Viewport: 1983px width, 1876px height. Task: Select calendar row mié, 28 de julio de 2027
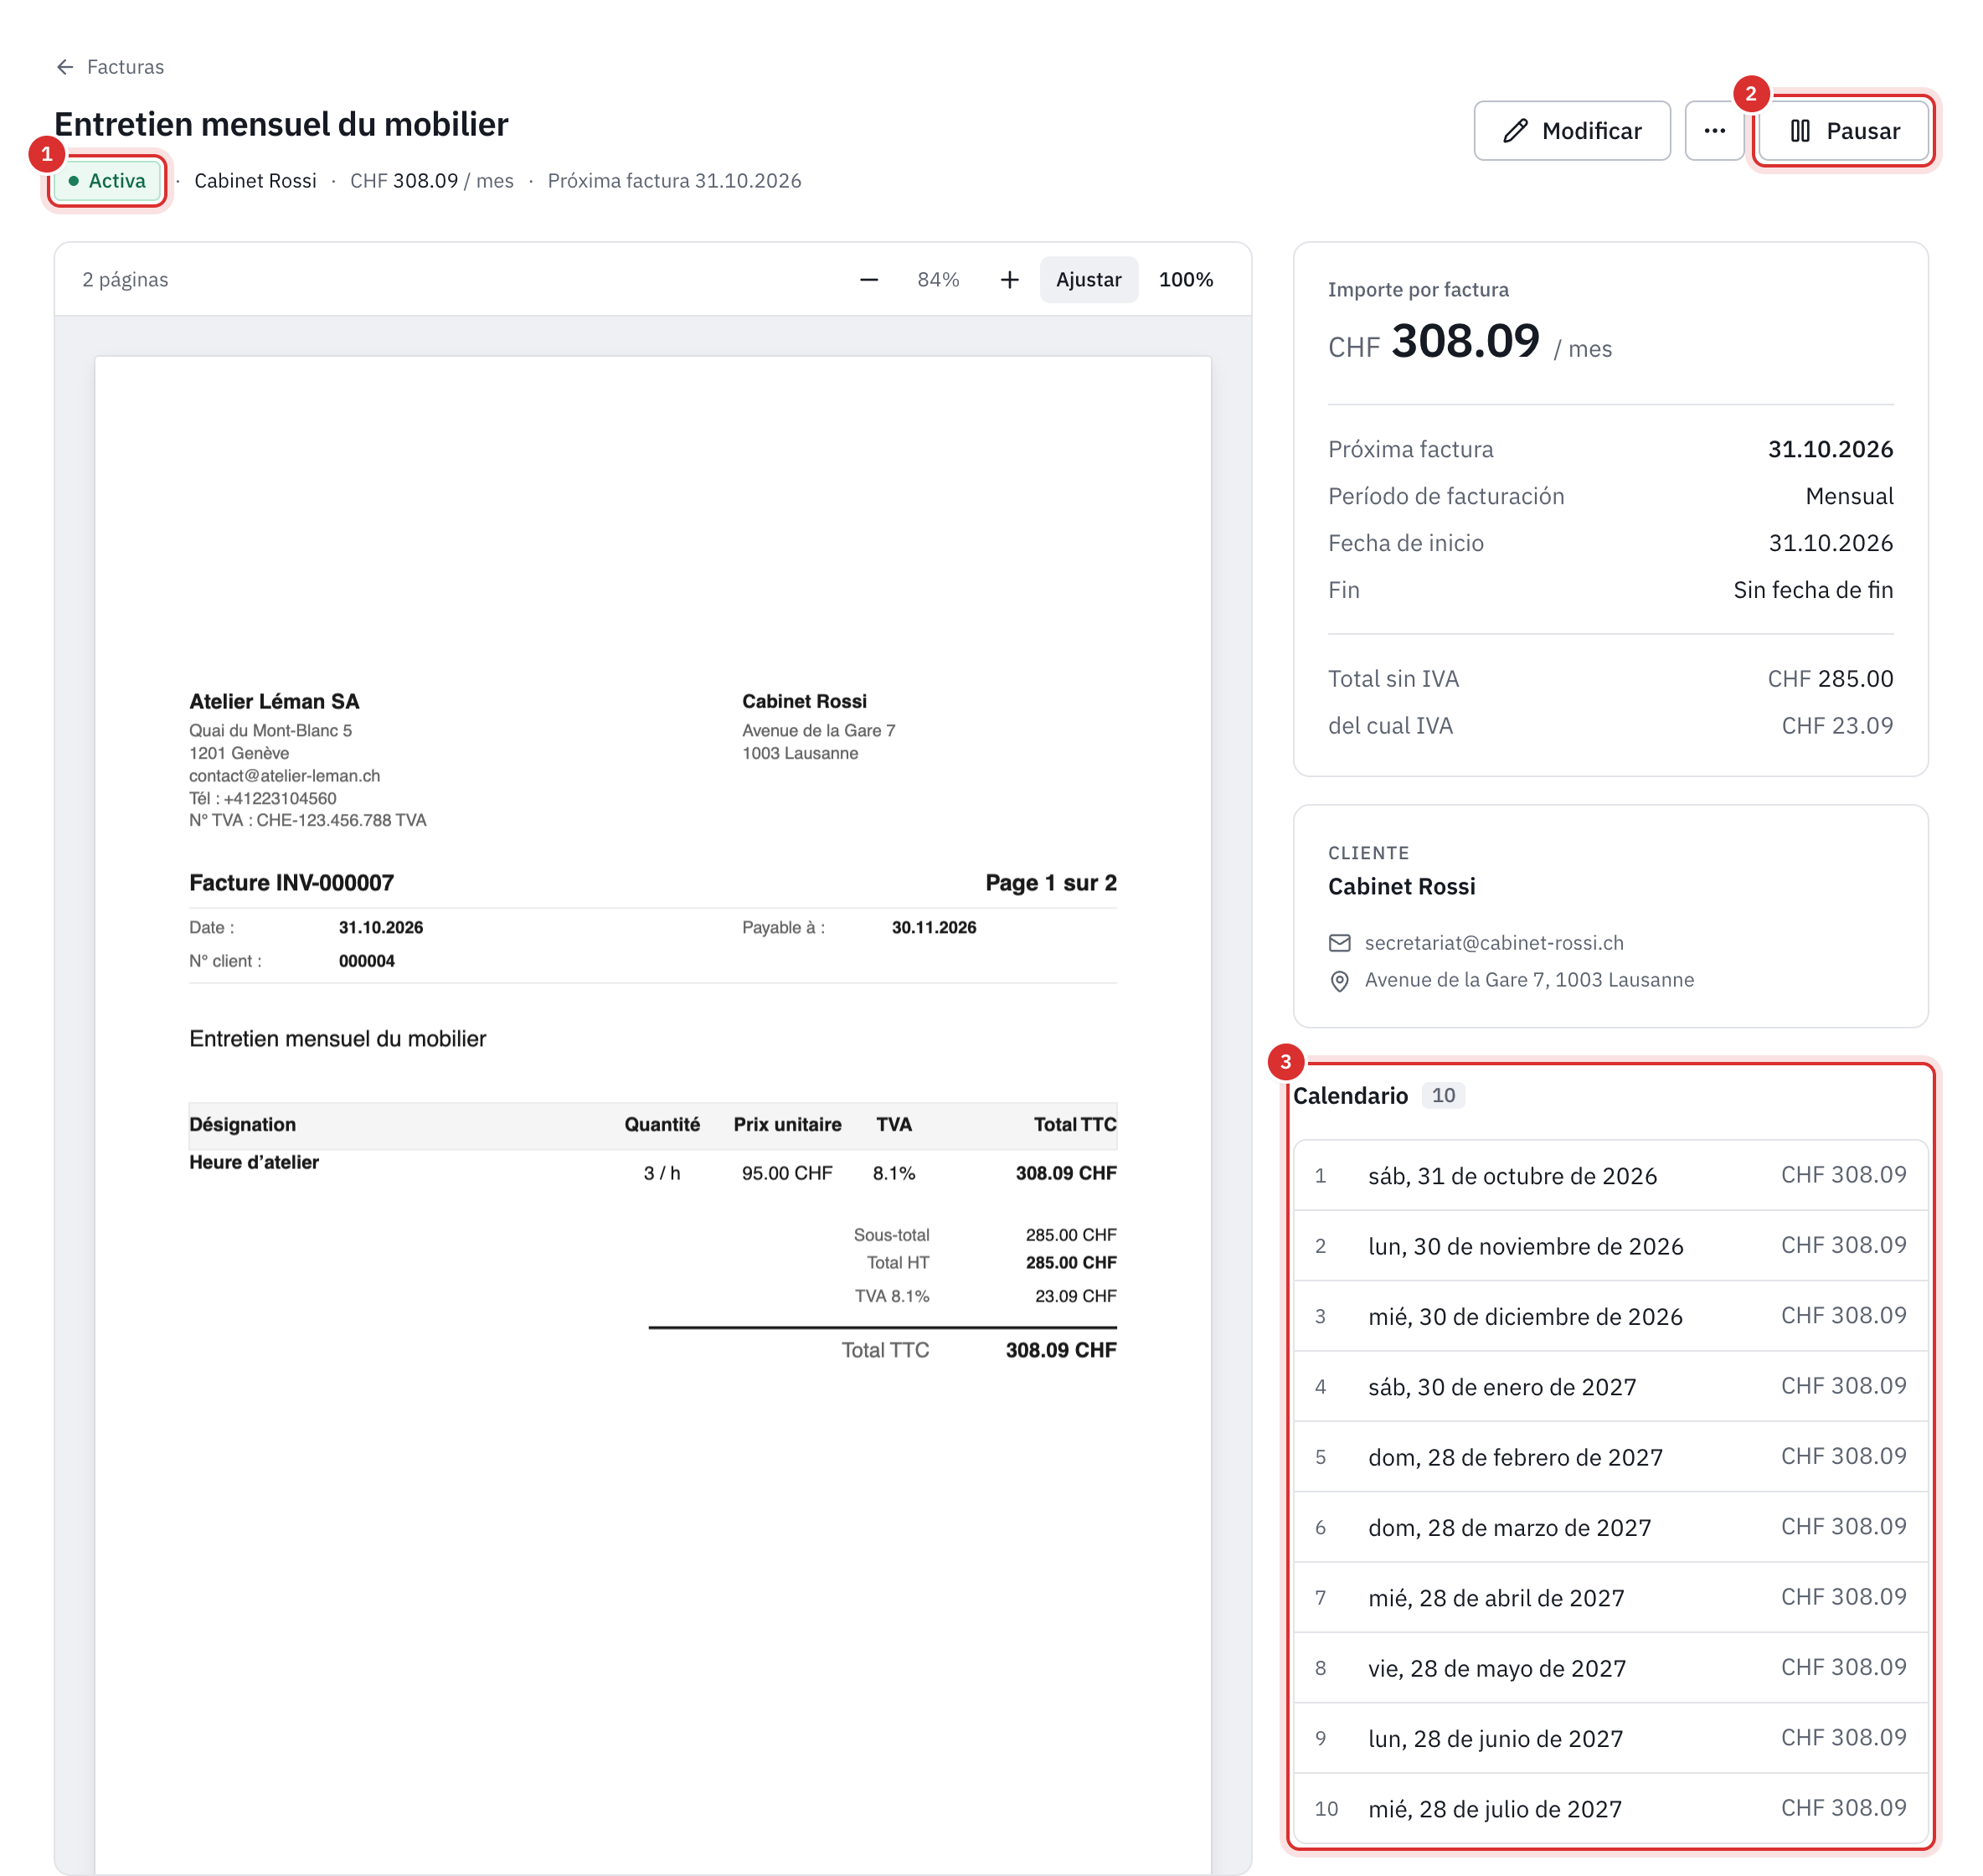pos(1610,1808)
